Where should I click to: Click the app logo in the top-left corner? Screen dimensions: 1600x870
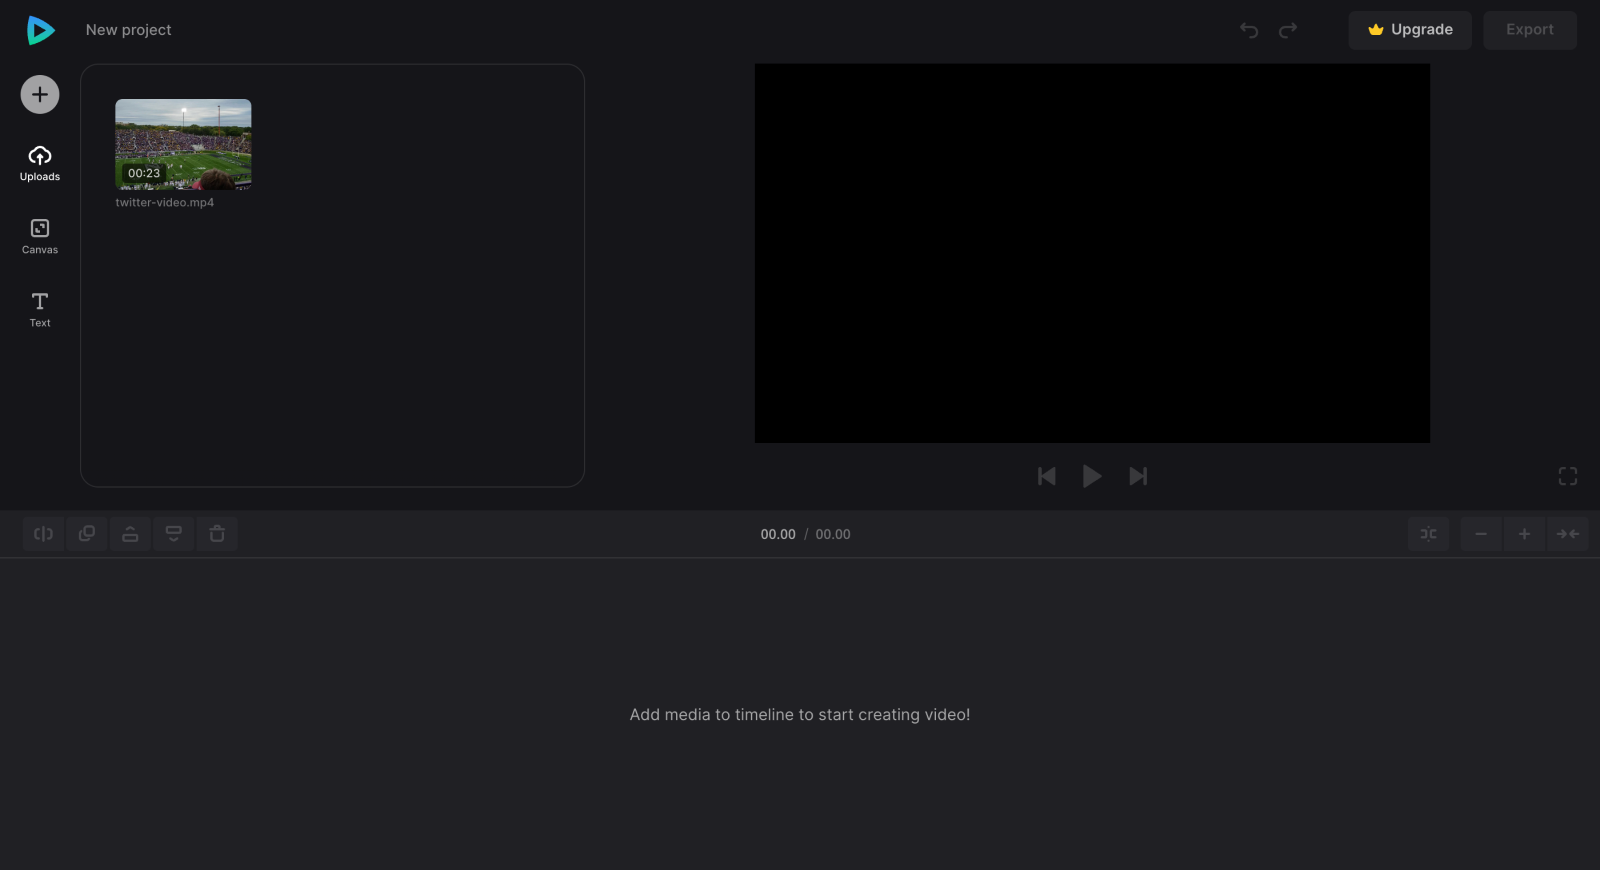40,30
